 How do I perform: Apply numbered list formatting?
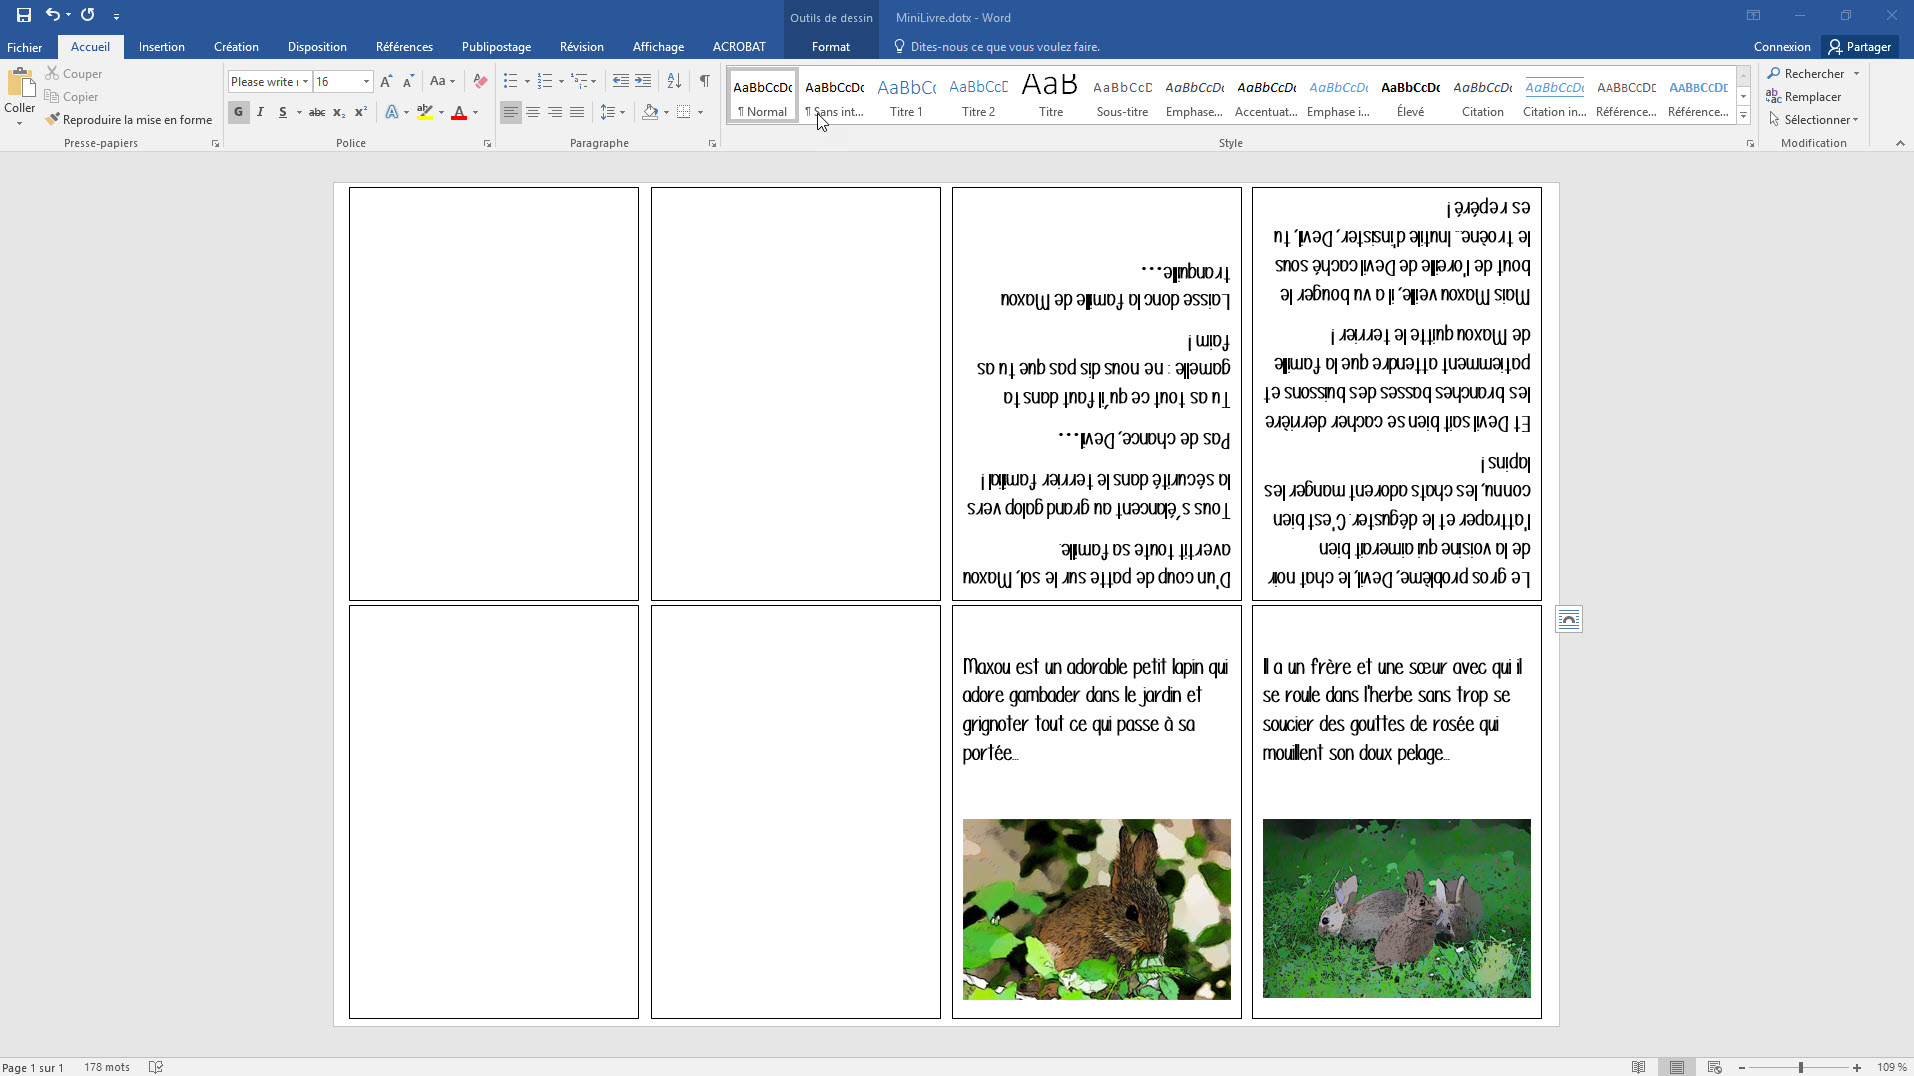(545, 81)
